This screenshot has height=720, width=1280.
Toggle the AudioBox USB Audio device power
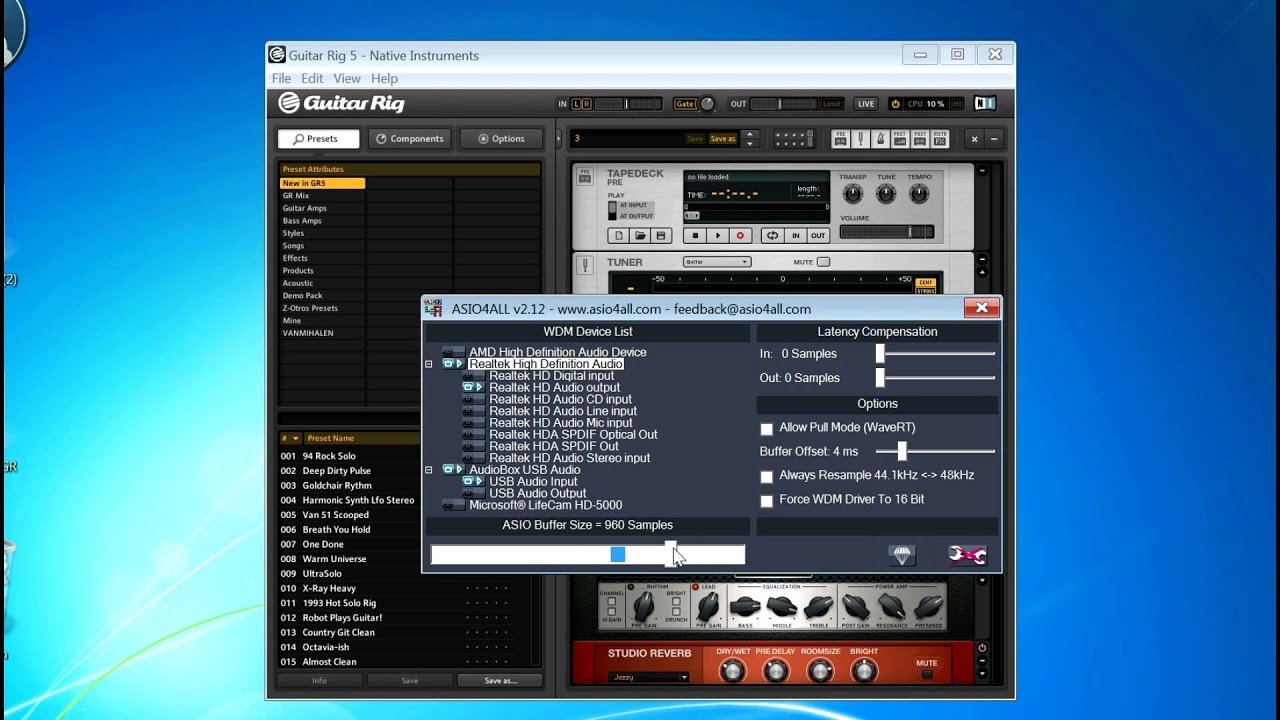pos(453,469)
